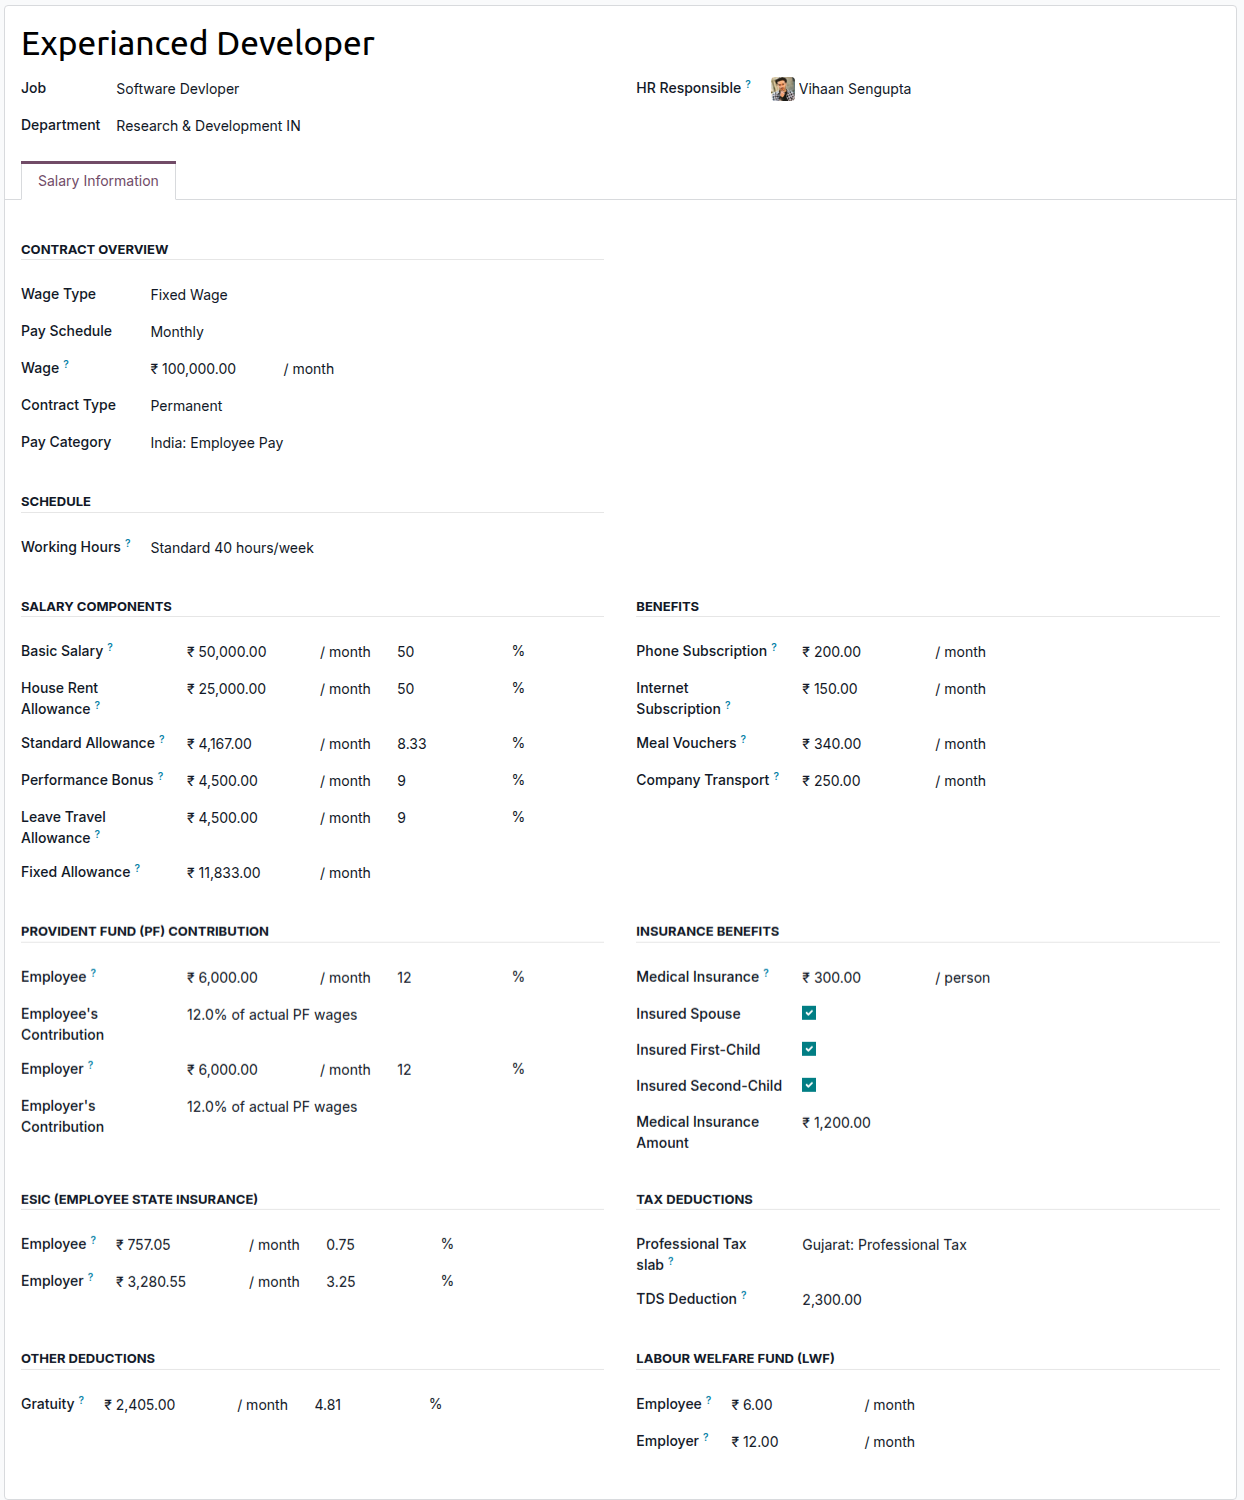
Task: Open the Medical Insurance help tooltip
Action: 766,971
